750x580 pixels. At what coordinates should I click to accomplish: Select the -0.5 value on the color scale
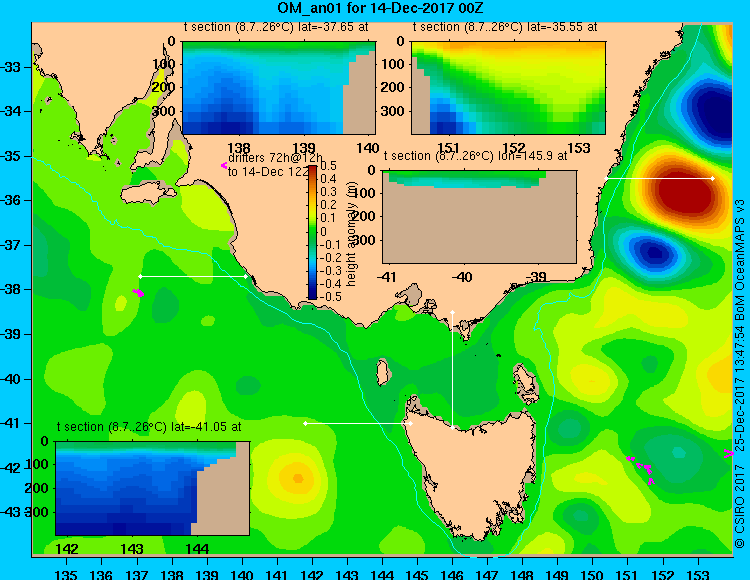tap(330, 296)
